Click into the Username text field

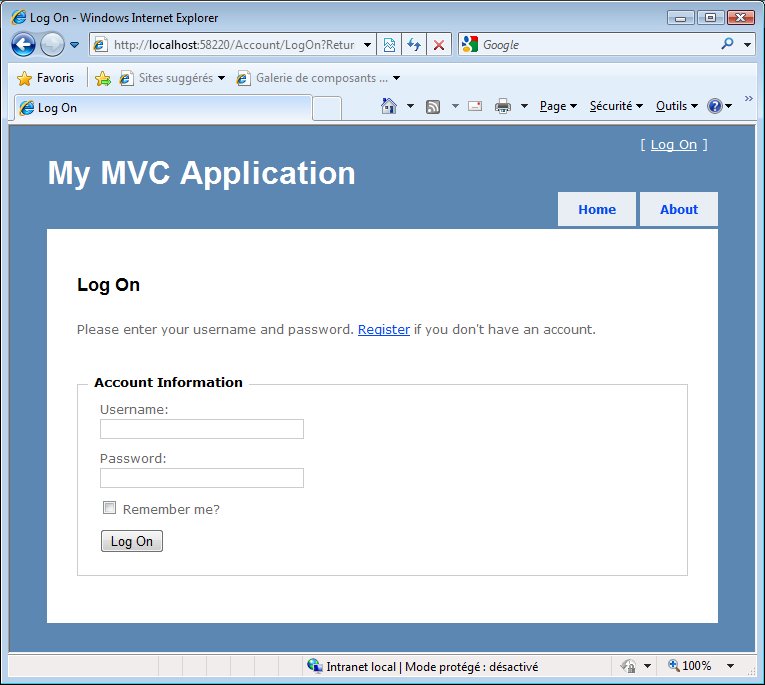coord(201,429)
